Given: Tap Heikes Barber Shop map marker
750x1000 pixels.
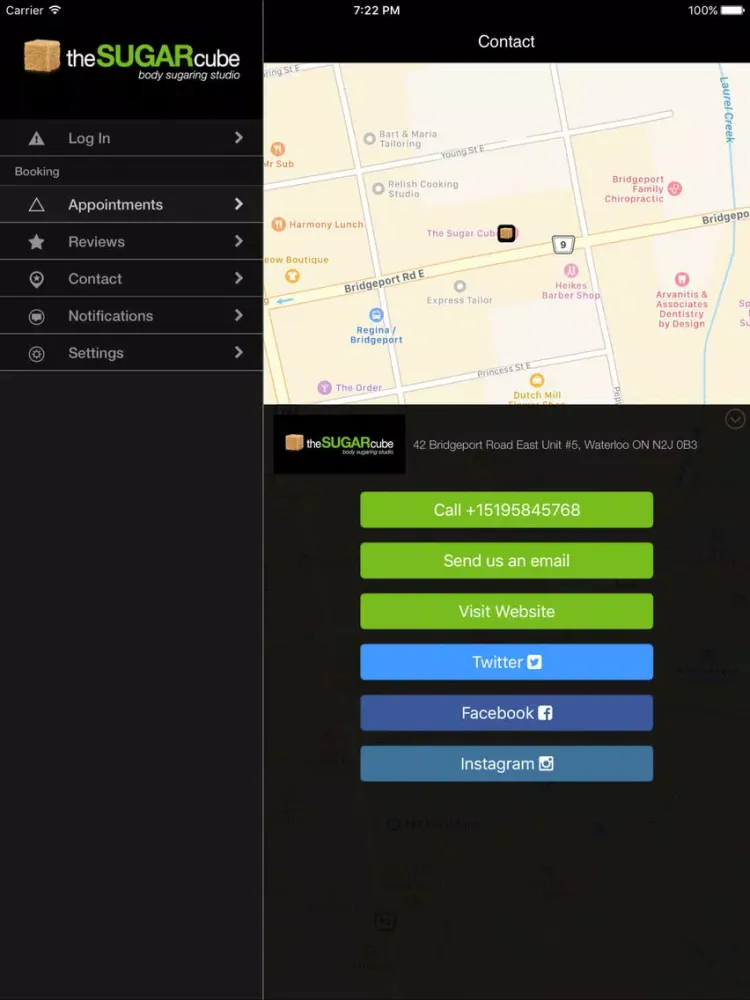Looking at the screenshot, I should tap(571, 270).
